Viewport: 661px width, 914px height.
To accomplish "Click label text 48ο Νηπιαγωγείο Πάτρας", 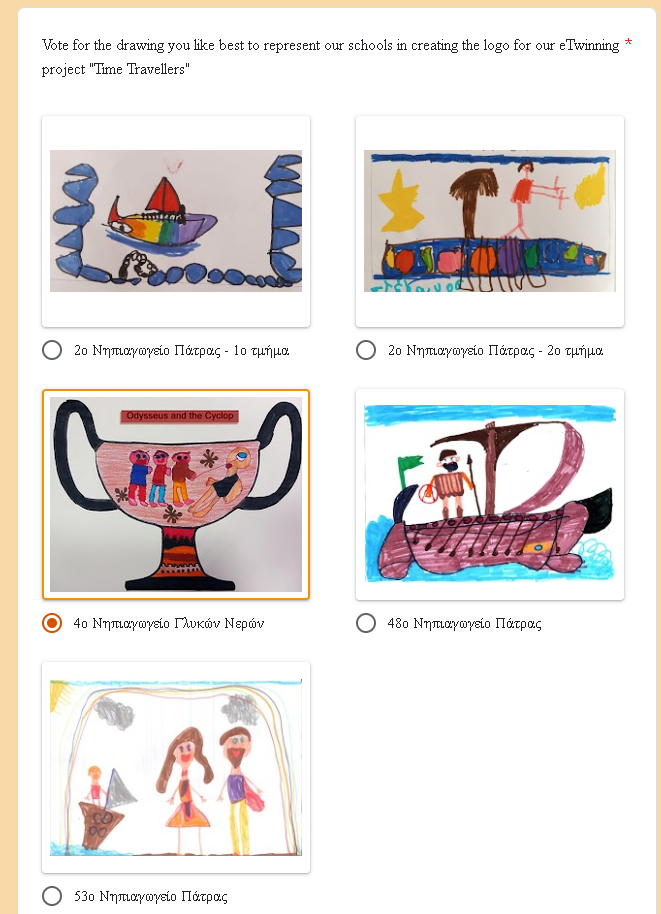I will coord(465,623).
